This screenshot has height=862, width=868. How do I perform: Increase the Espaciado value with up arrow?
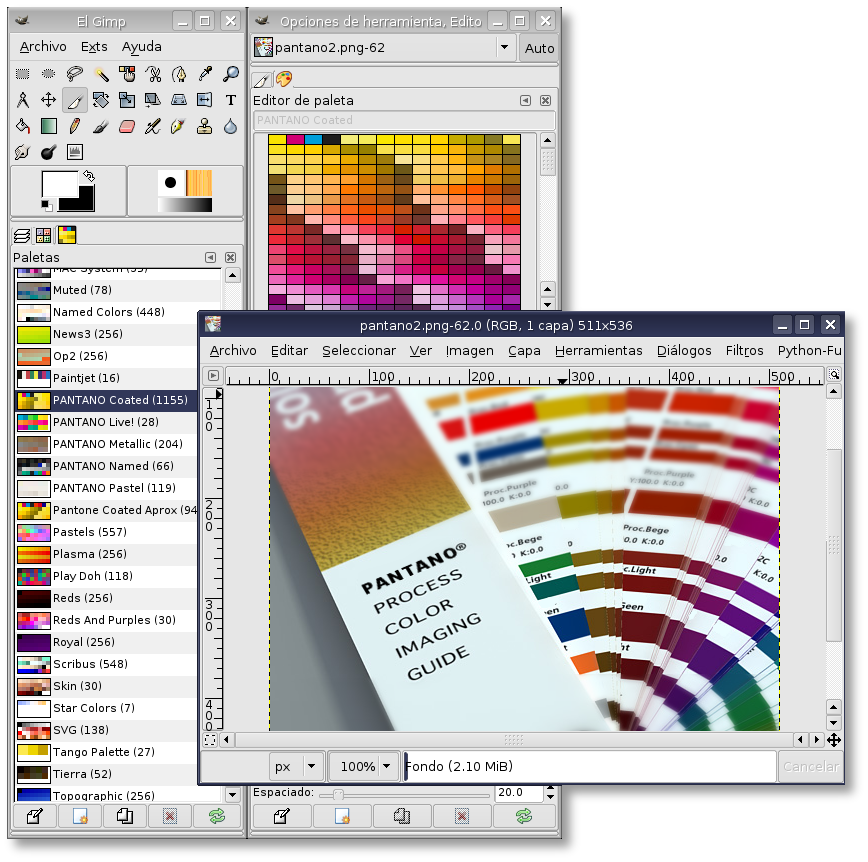[x=550, y=788]
